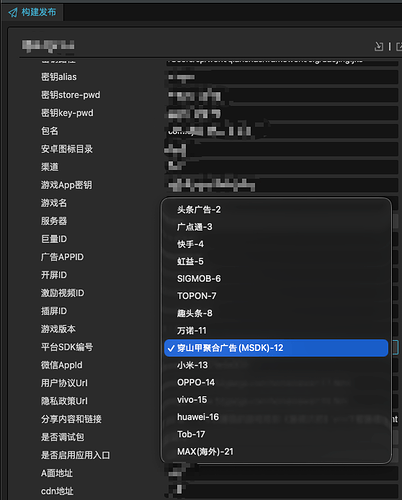Click the 微信AppId label
This screenshot has width=402, height=500.
click(62, 365)
